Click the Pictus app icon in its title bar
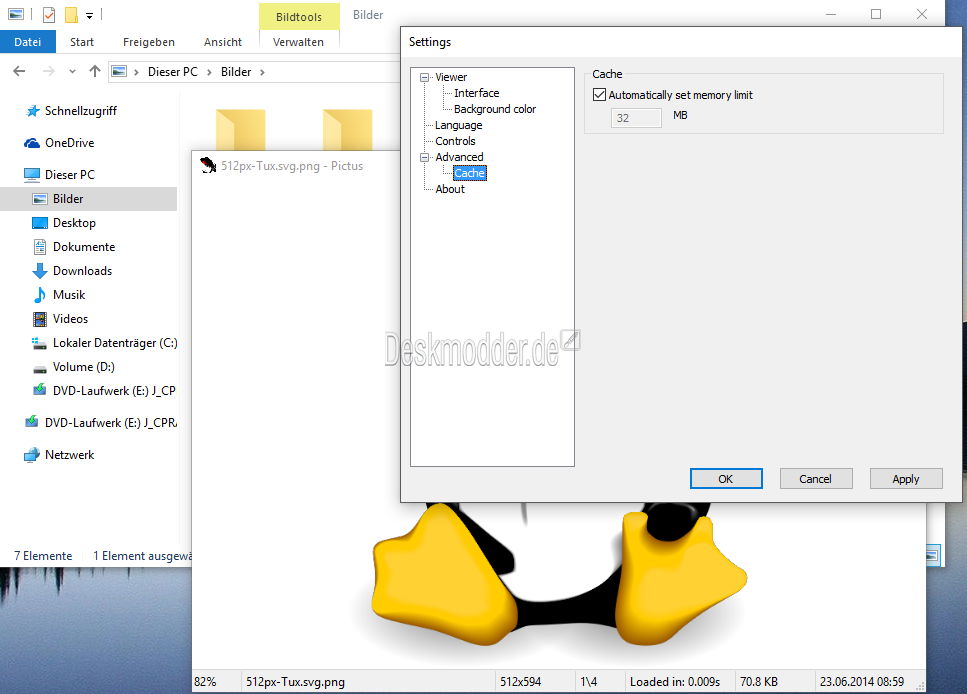The height and width of the screenshot is (694, 967). 208,165
